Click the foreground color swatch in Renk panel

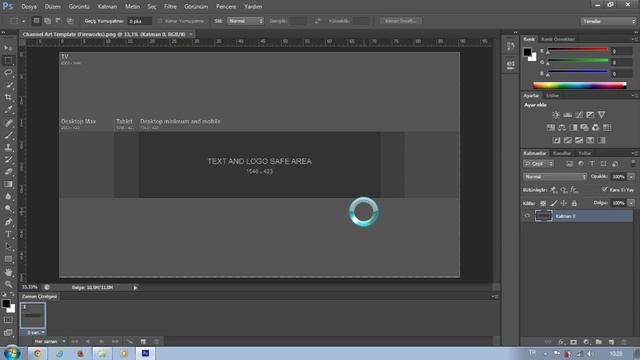tap(527, 52)
